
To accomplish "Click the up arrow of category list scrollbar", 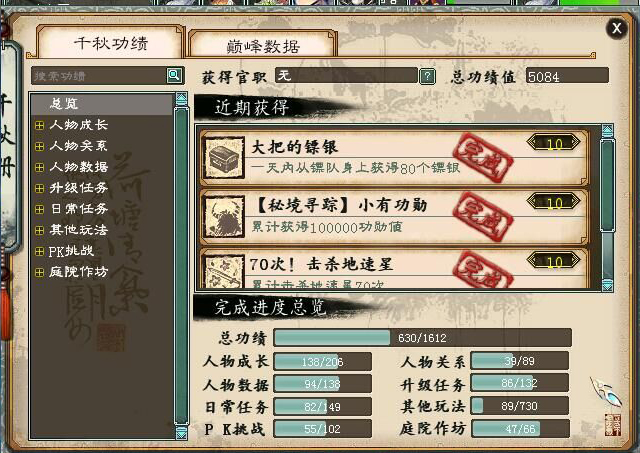I will tap(181, 99).
